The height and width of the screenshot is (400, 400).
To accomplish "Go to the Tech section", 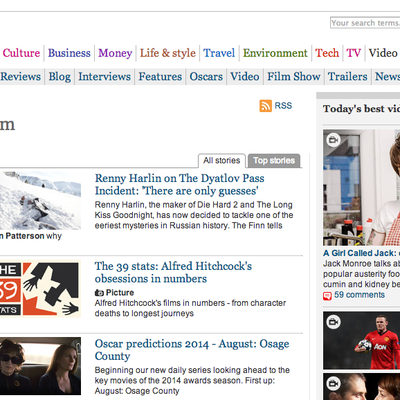I will pos(327,53).
